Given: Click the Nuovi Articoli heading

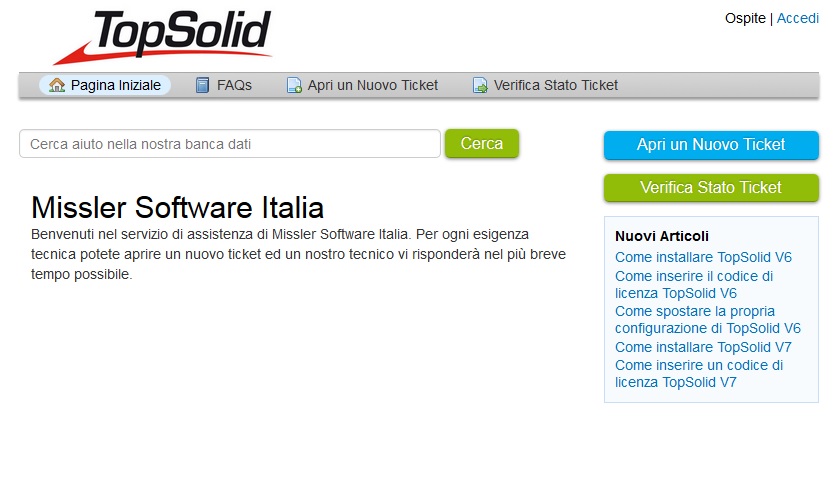Looking at the screenshot, I should 662,236.
